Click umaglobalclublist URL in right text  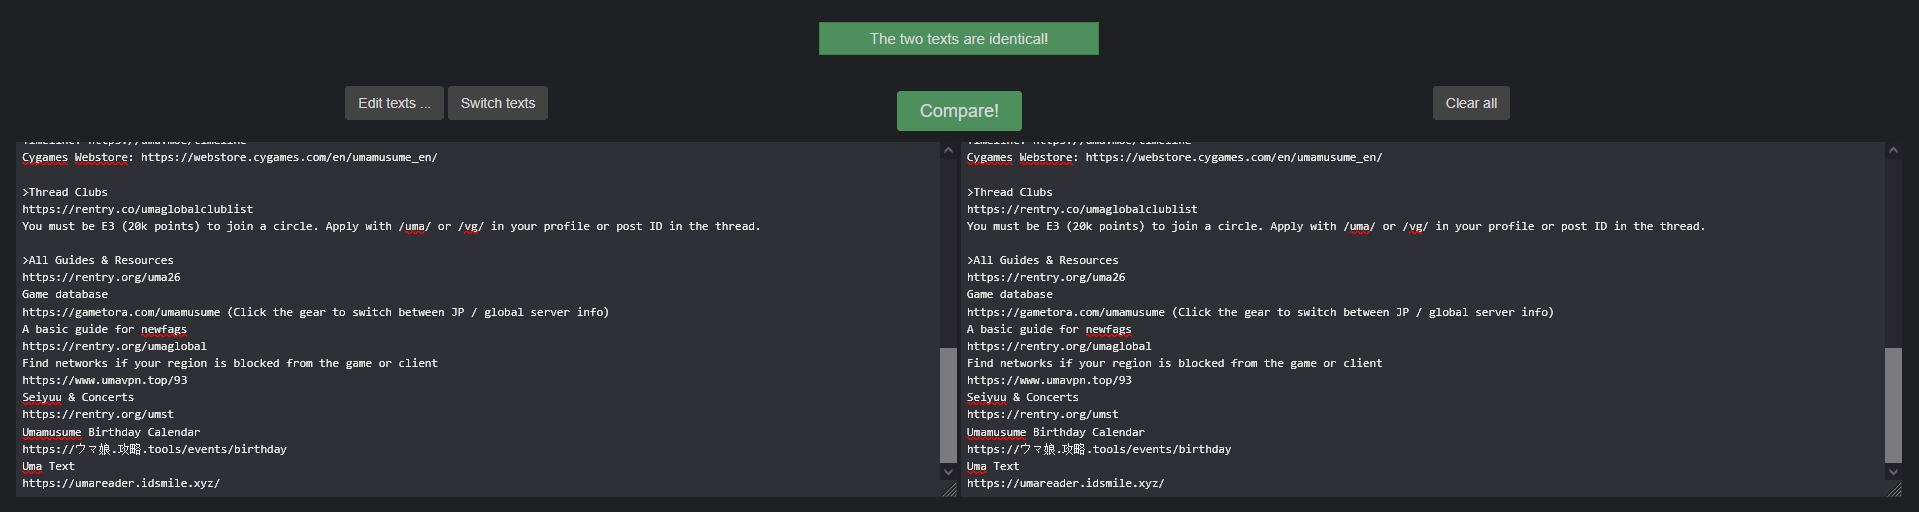[1082, 209]
